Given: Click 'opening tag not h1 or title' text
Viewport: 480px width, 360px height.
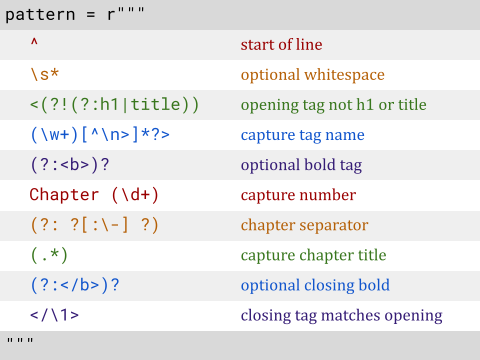Looking at the screenshot, I should pos(334,105).
